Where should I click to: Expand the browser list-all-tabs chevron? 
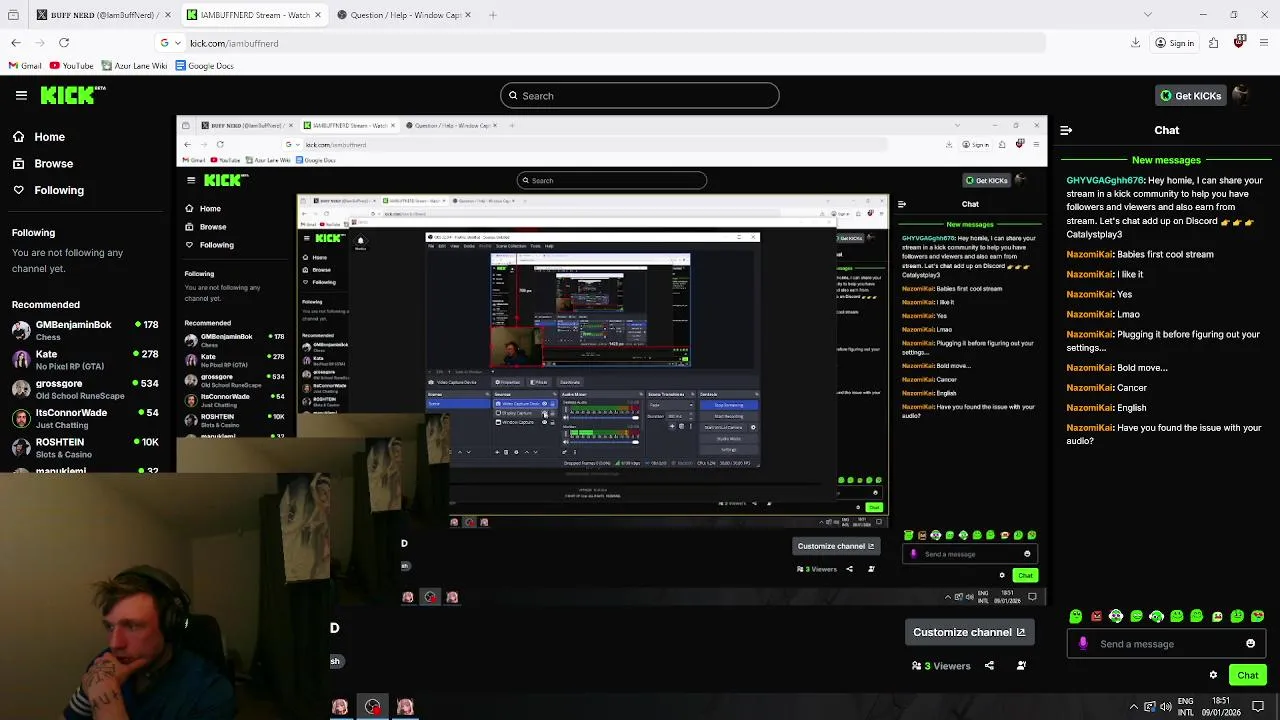point(1147,15)
